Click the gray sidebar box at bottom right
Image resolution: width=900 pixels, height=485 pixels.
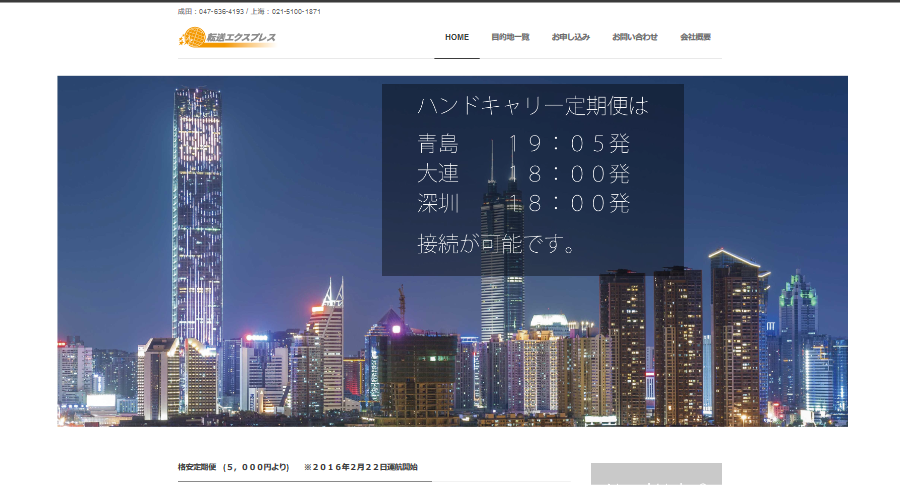(656, 474)
